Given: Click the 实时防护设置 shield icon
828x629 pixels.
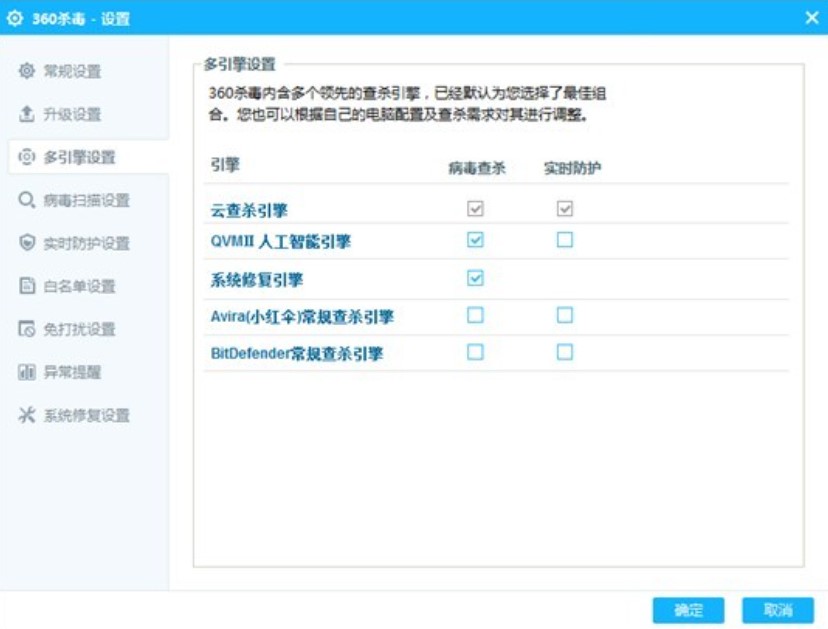Looking at the screenshot, I should (27, 243).
